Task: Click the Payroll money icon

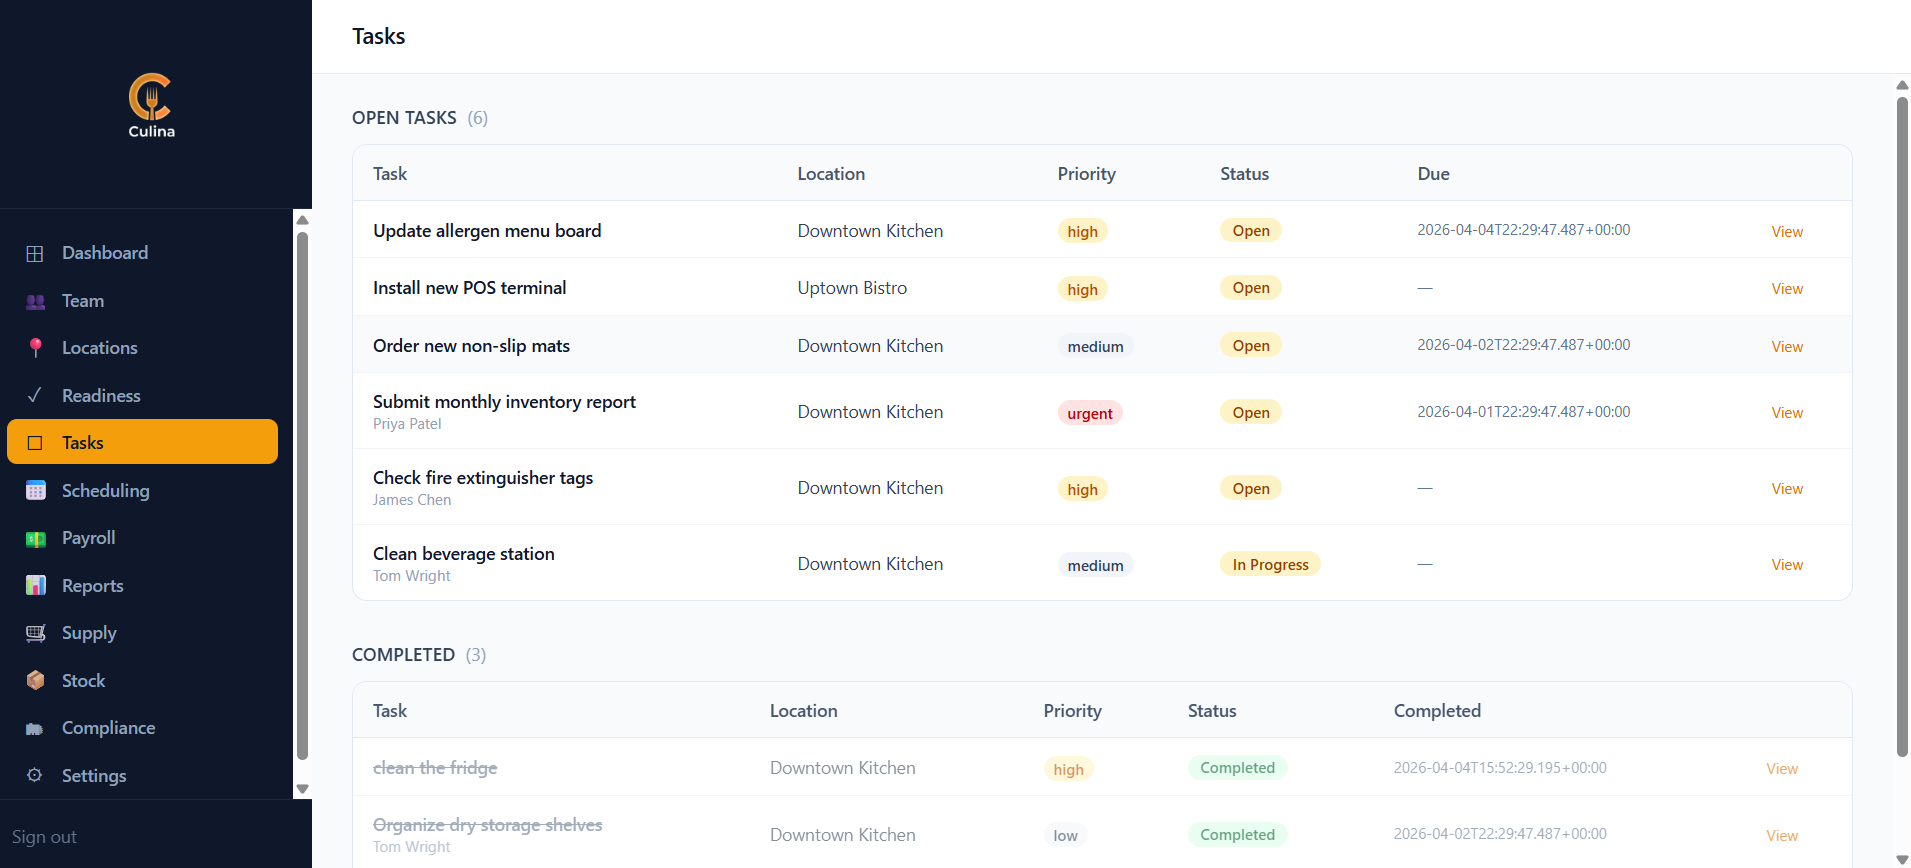Action: click(35, 538)
